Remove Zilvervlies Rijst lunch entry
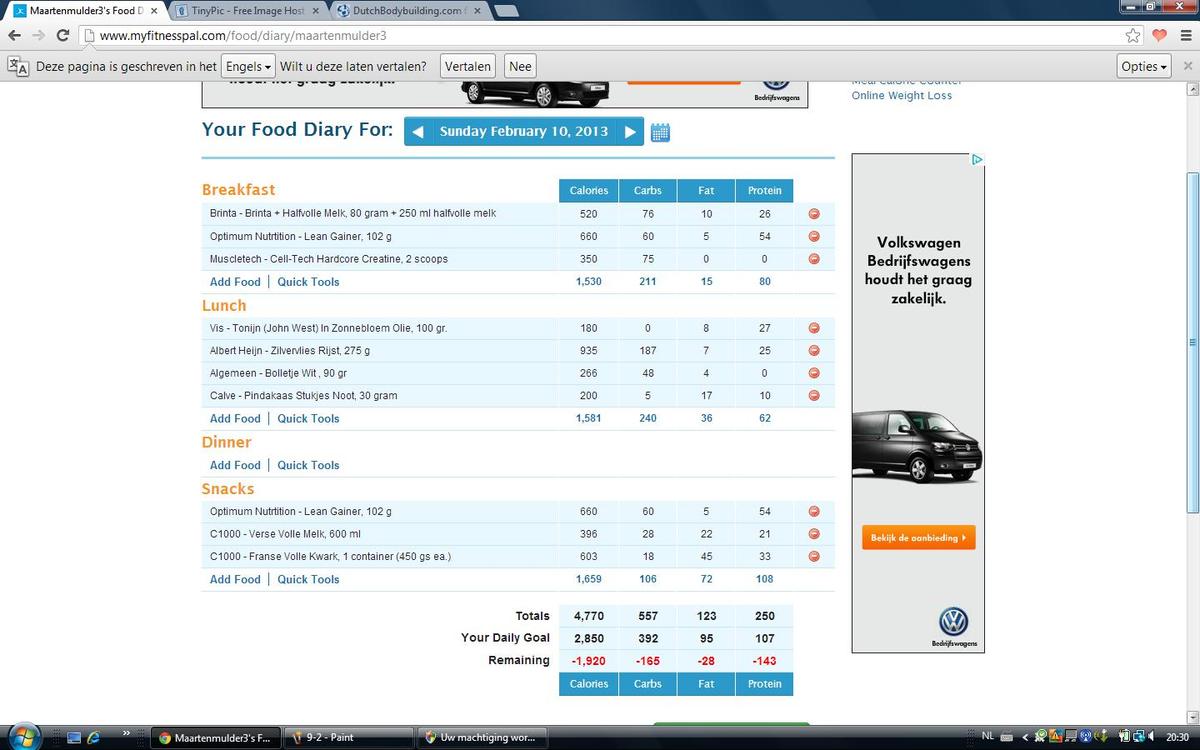The width and height of the screenshot is (1200, 750). [814, 351]
